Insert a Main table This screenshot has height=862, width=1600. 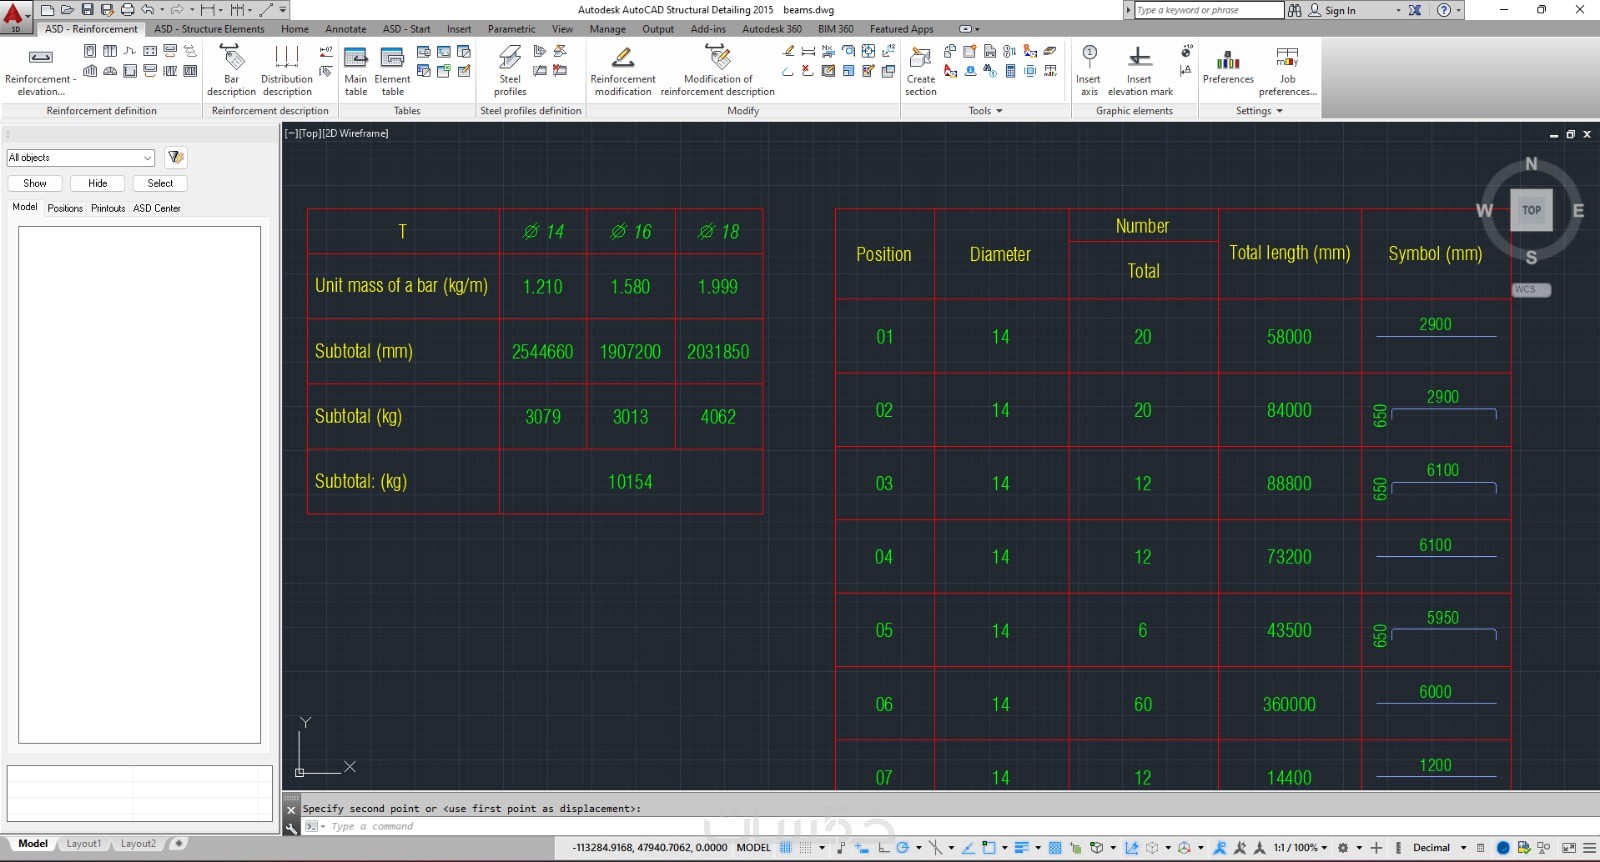click(x=356, y=70)
